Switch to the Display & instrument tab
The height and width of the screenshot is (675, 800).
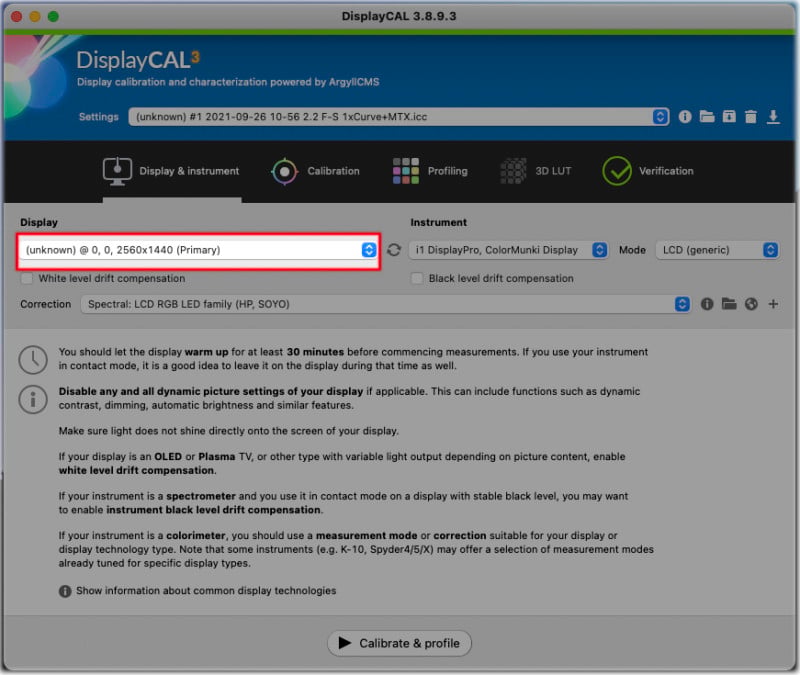pyautogui.click(x=172, y=171)
